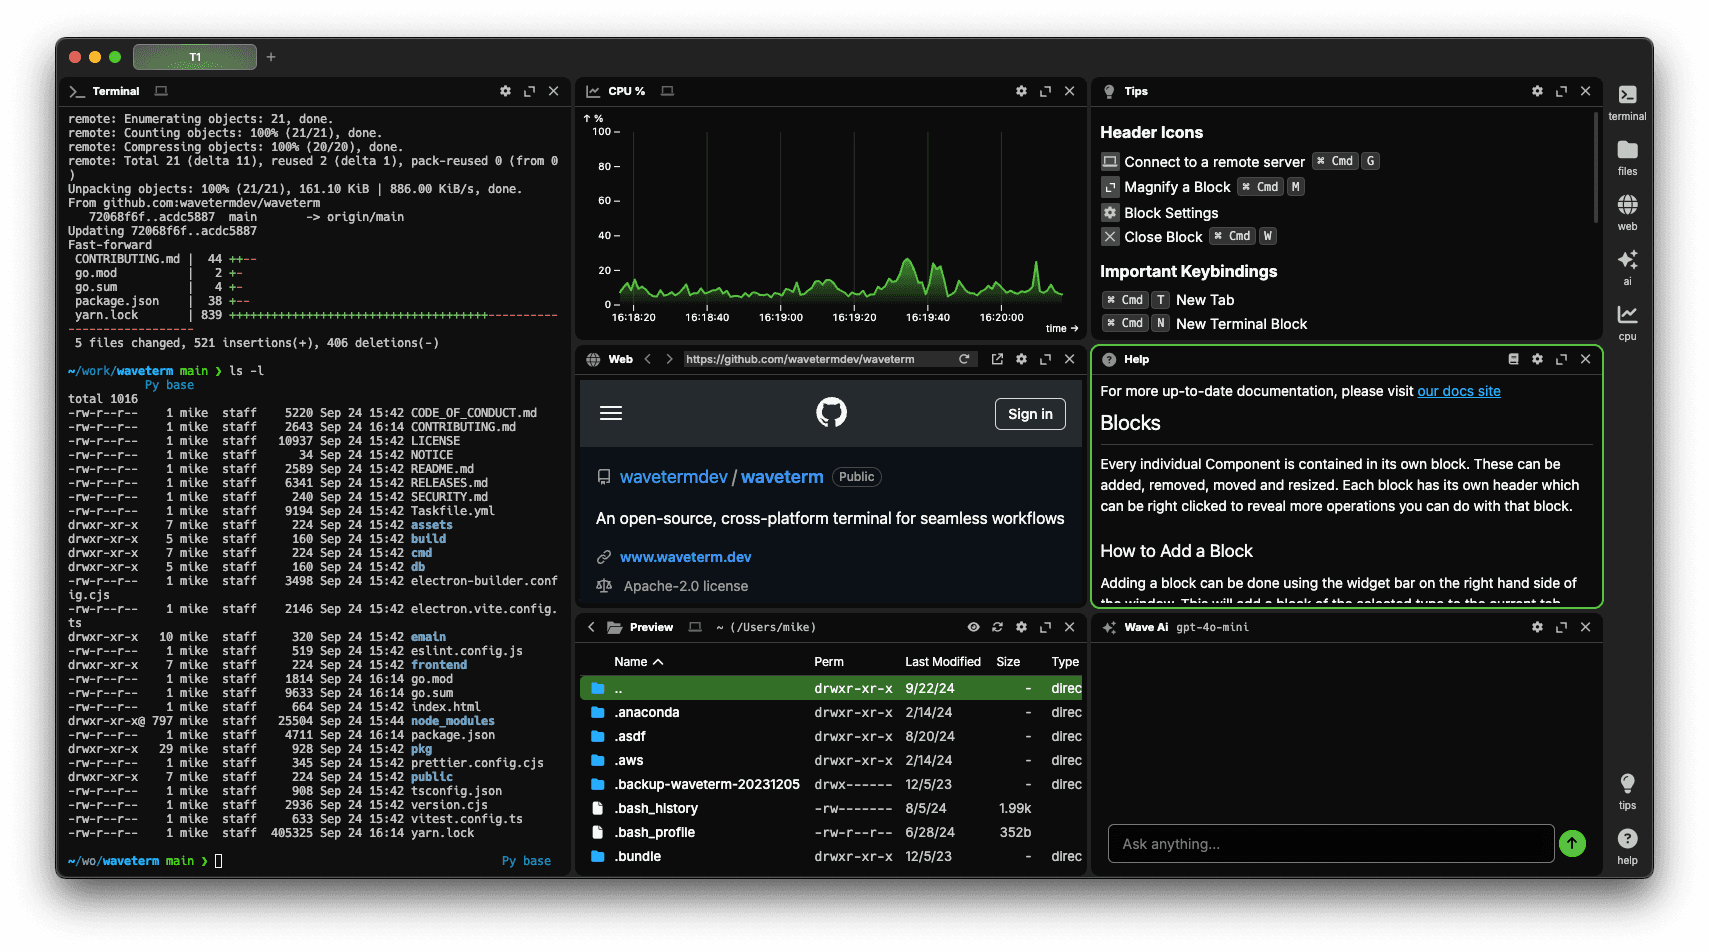Screen dimensions: 1709x952
Task: Select the T1 tab
Action: (x=194, y=57)
